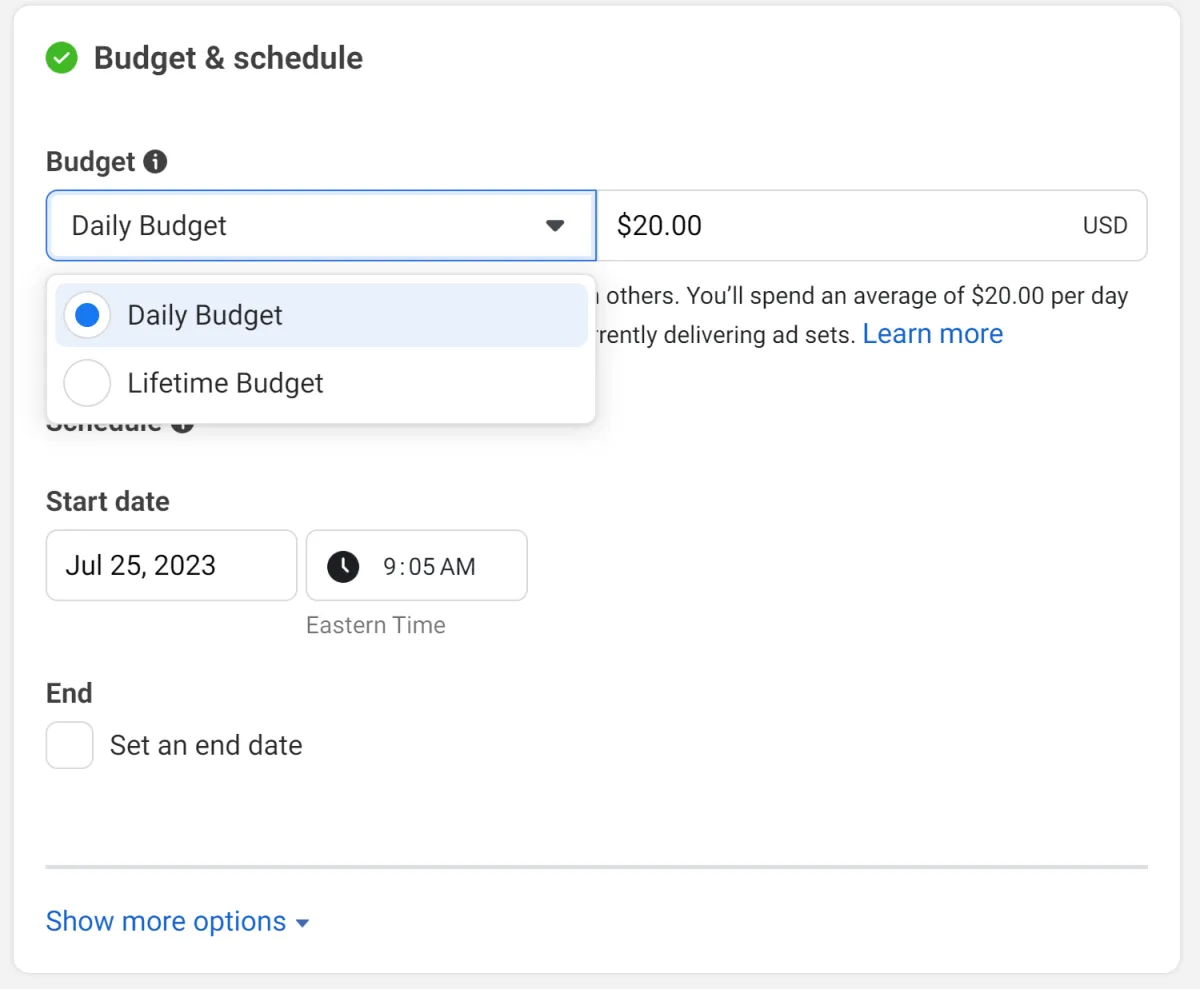Image resolution: width=1200 pixels, height=989 pixels.
Task: Click the green checkmark beside Budget & schedule
Action: tap(61, 58)
